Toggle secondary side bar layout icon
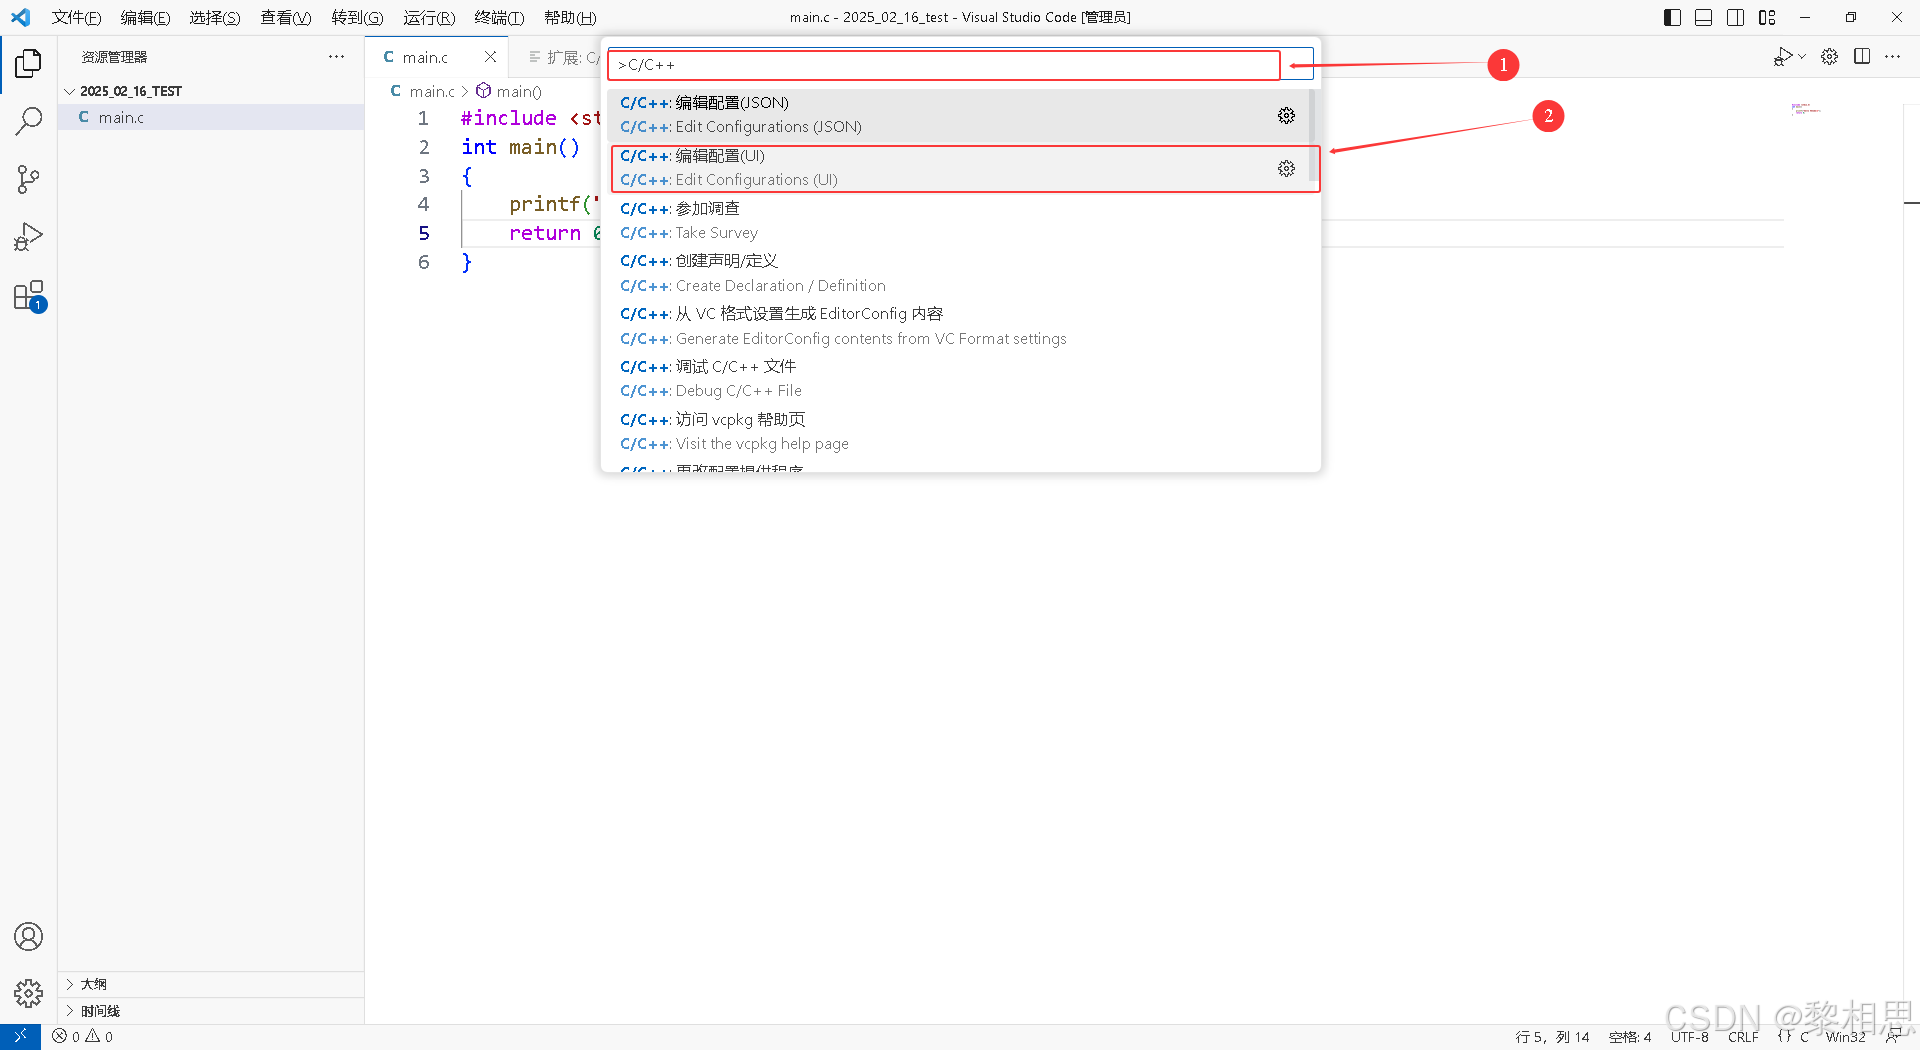Image resolution: width=1920 pixels, height=1050 pixels. [x=1736, y=17]
